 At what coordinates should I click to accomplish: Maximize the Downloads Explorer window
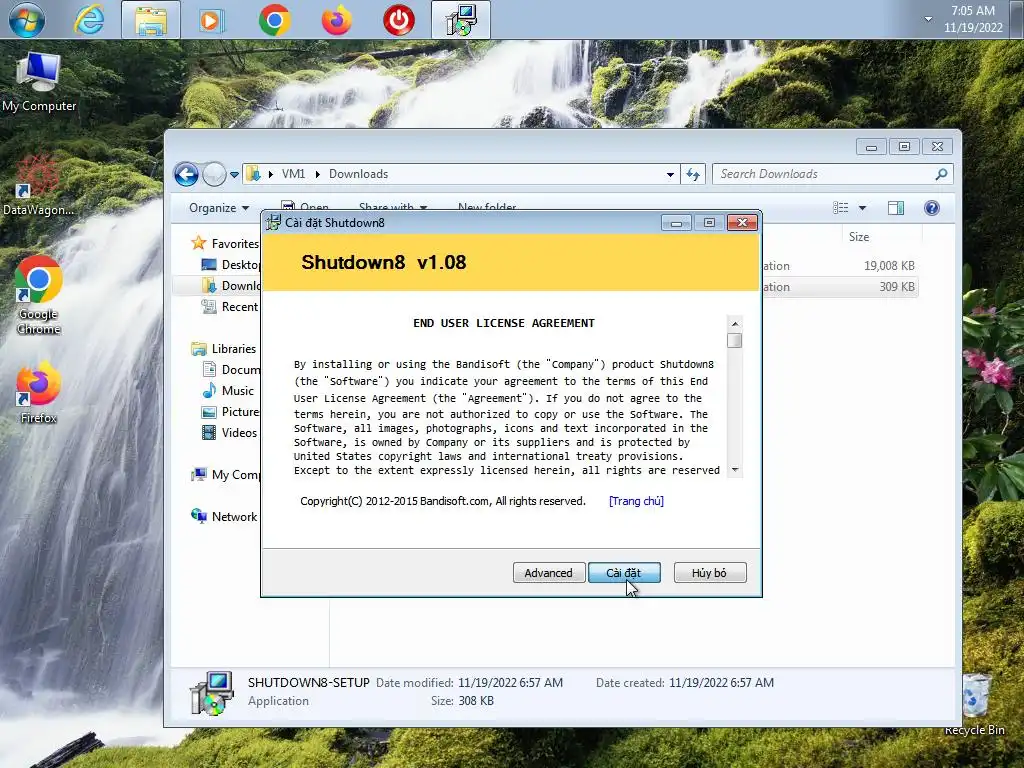(904, 146)
